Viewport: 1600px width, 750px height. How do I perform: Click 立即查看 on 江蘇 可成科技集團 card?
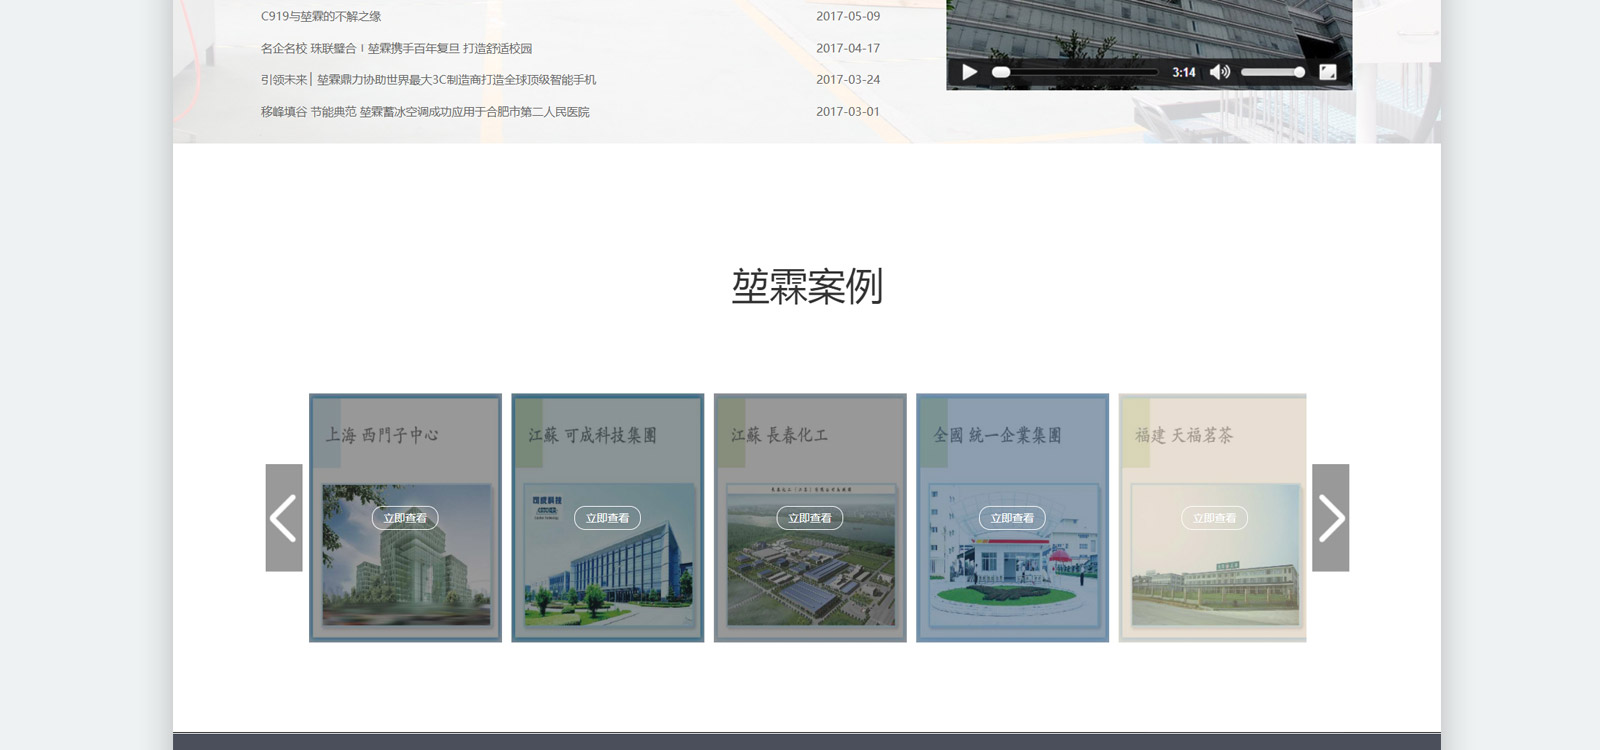(x=607, y=518)
